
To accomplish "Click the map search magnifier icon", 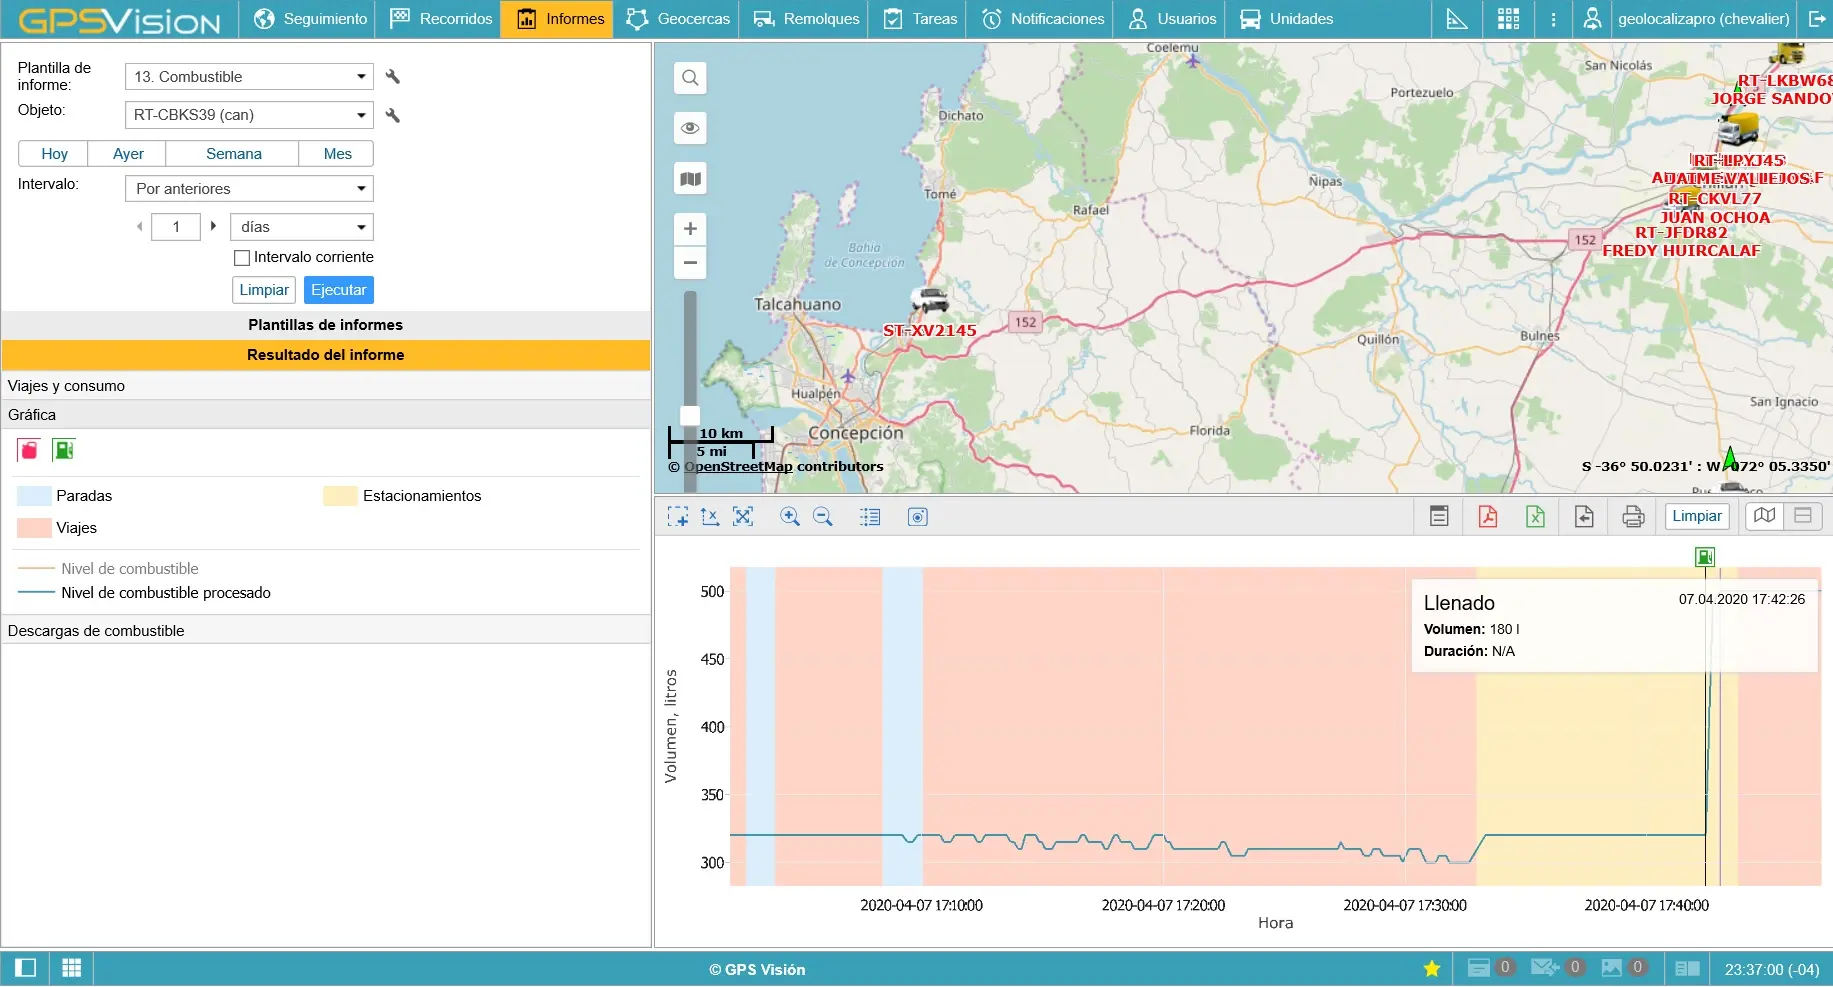I will tap(690, 78).
